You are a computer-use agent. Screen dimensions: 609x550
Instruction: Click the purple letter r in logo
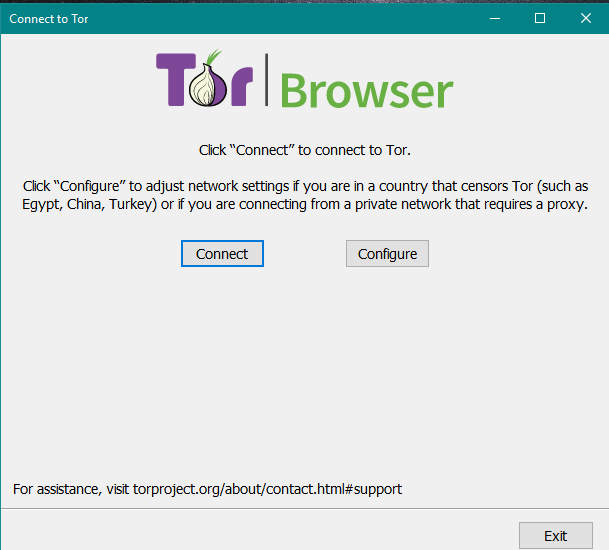point(240,88)
